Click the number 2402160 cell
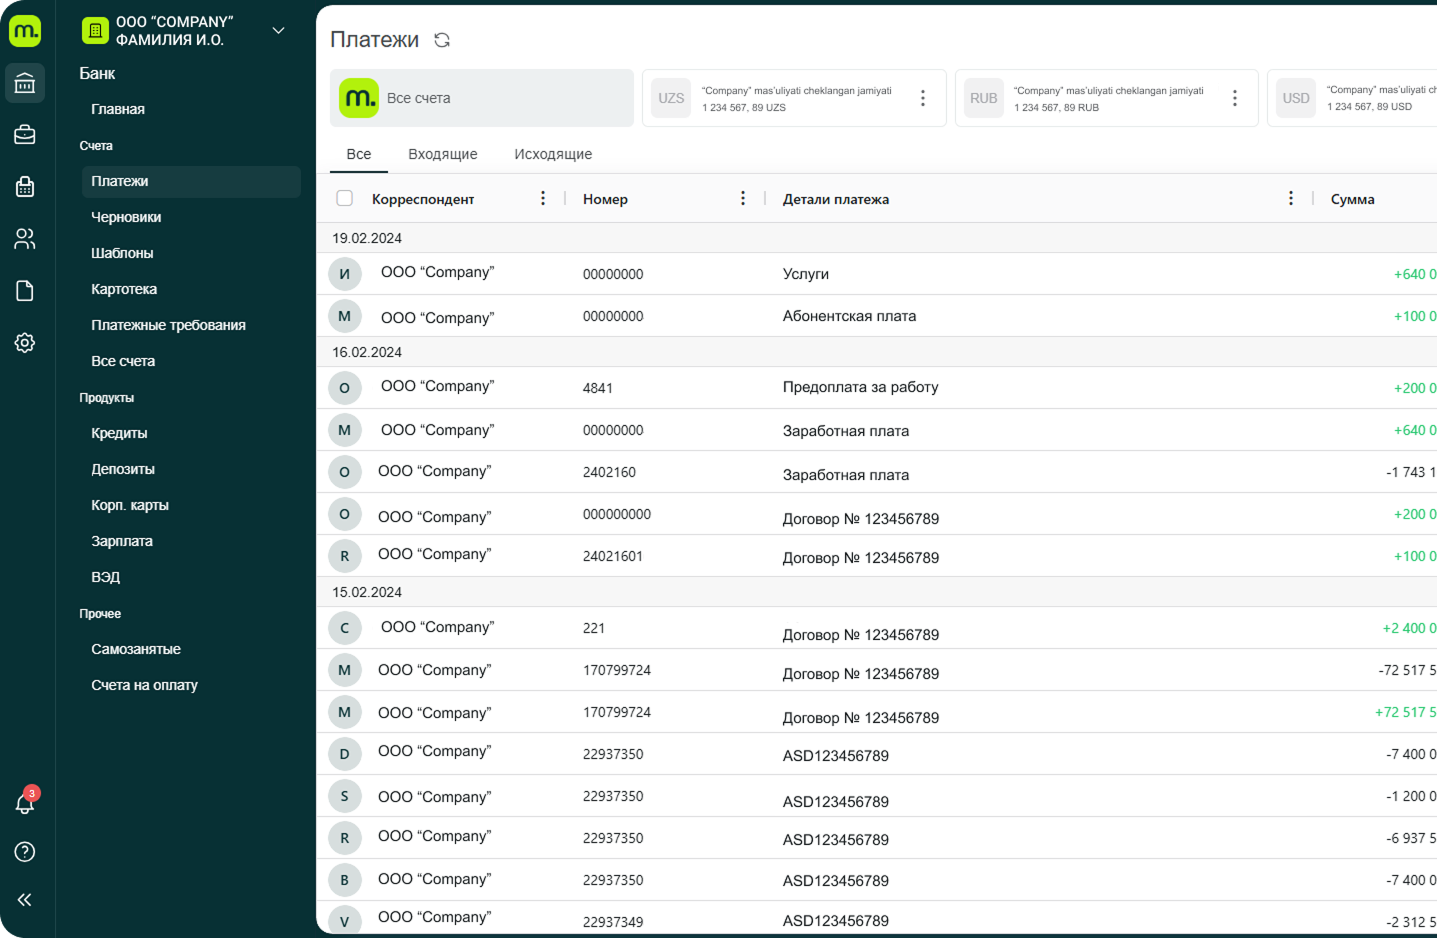 tap(609, 472)
